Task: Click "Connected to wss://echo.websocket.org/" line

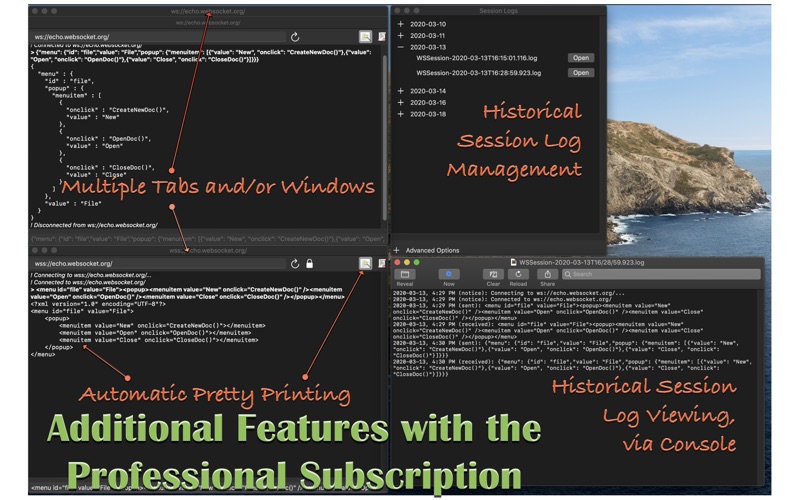Action: (x=88, y=282)
